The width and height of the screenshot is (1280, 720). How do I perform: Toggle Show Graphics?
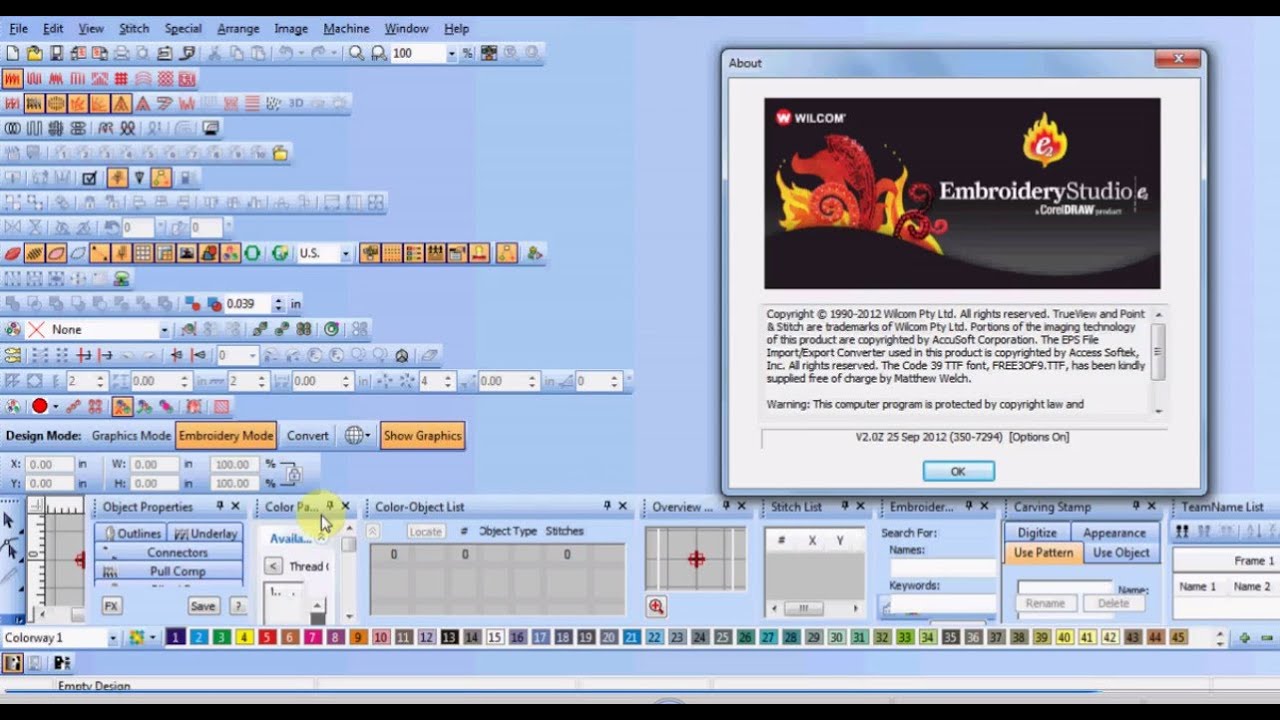click(x=422, y=435)
